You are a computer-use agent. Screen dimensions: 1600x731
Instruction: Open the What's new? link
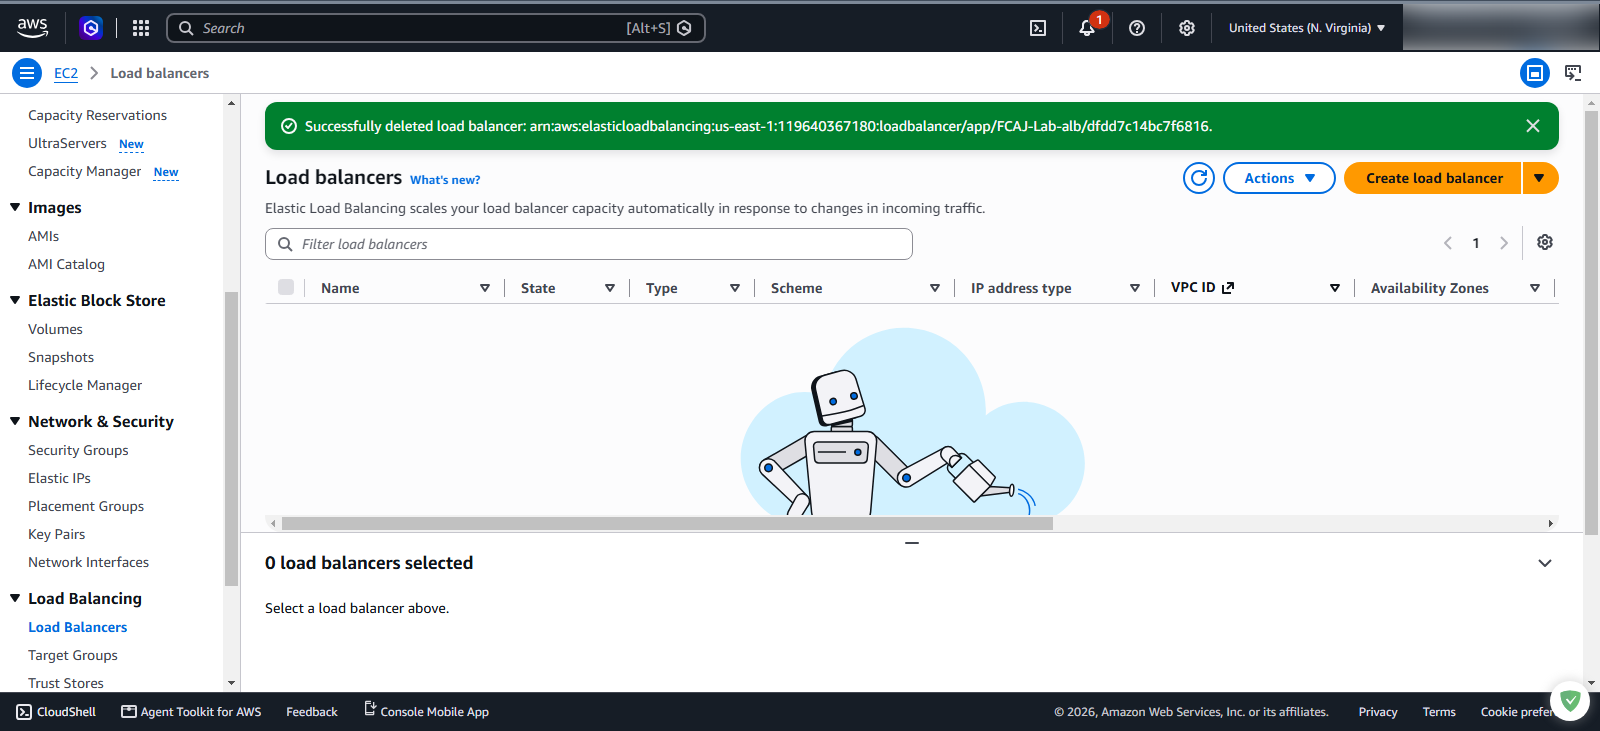[445, 180]
